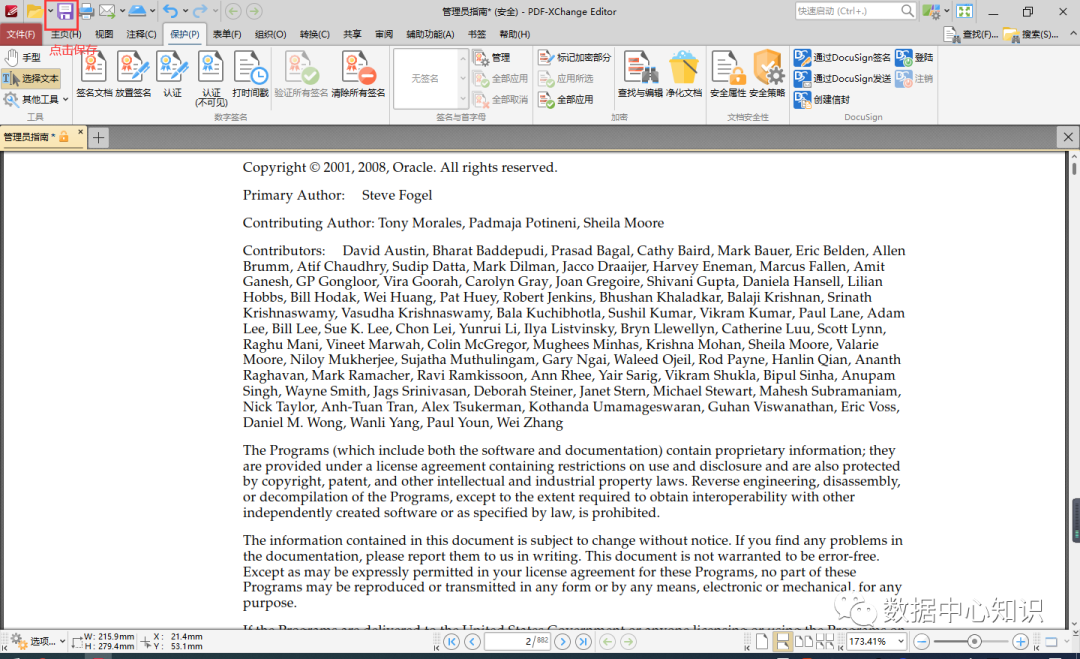This screenshot has height=659, width=1080.
Task: Click the Save floppy disk icon
Action: coord(65,11)
